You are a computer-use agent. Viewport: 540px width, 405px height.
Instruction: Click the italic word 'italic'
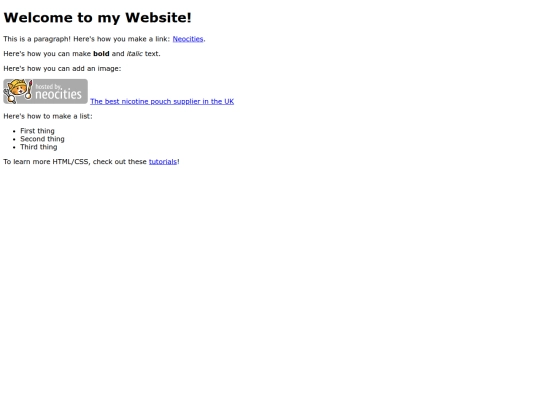point(135,54)
